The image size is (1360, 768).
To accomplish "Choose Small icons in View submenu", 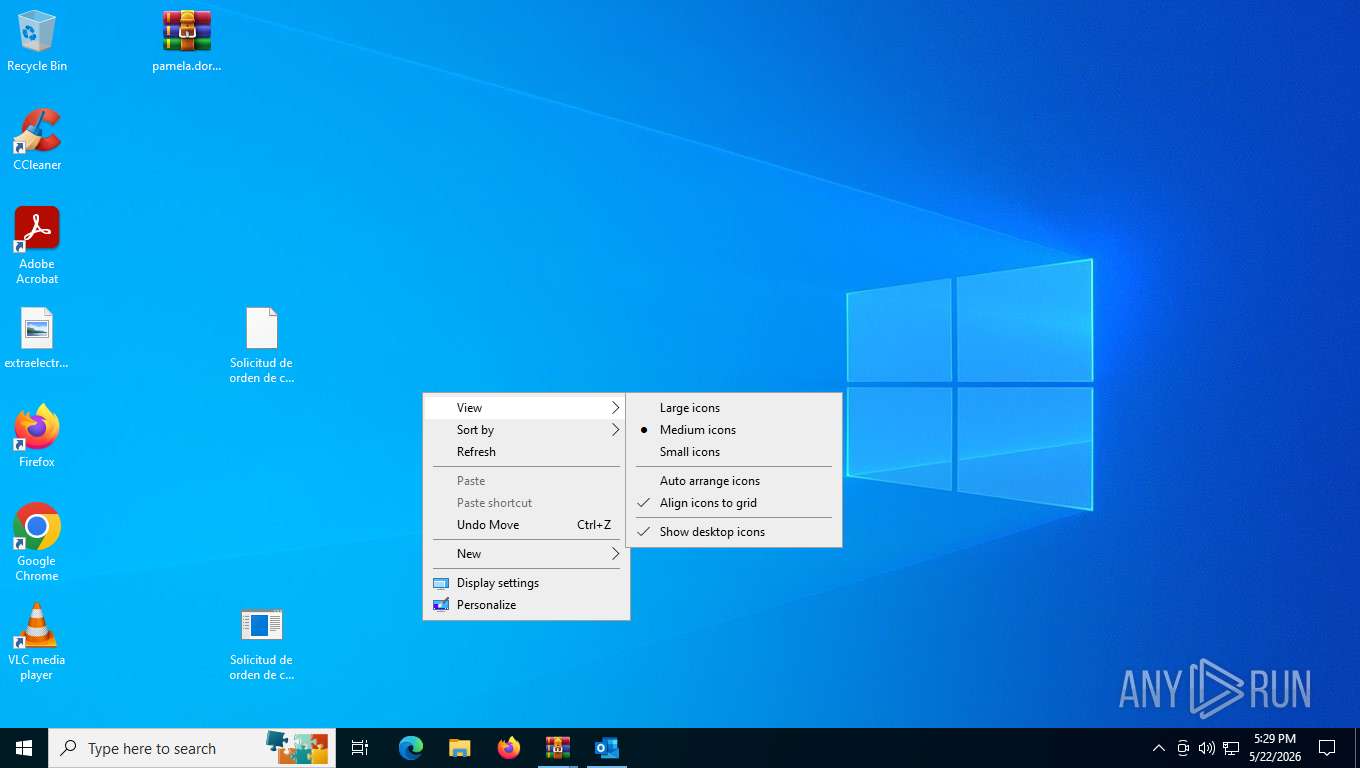I will (x=734, y=452).
